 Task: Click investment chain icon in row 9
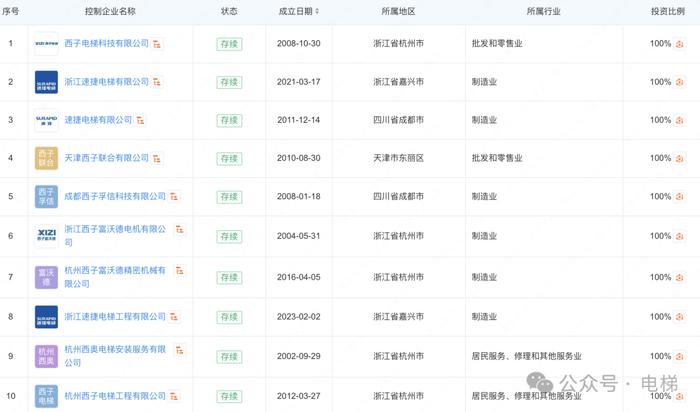(679, 356)
